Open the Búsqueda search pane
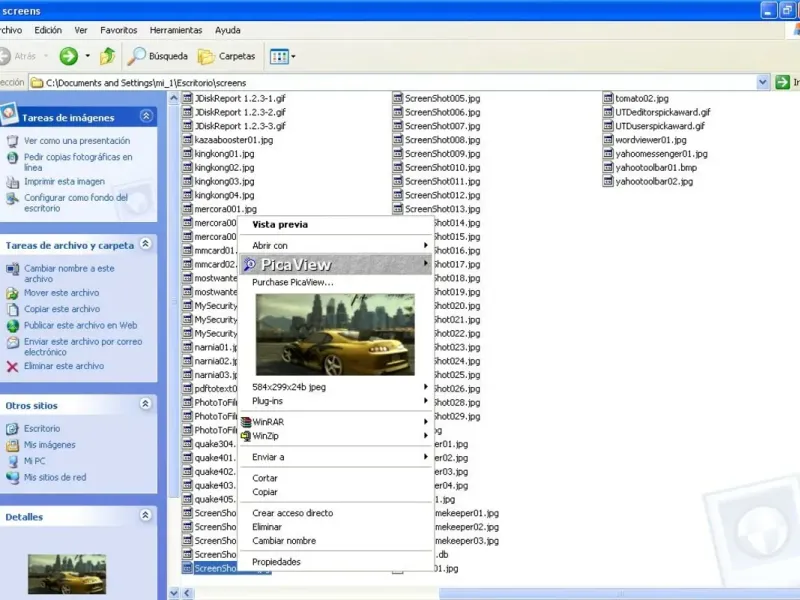The width and height of the screenshot is (800, 600). (x=158, y=56)
